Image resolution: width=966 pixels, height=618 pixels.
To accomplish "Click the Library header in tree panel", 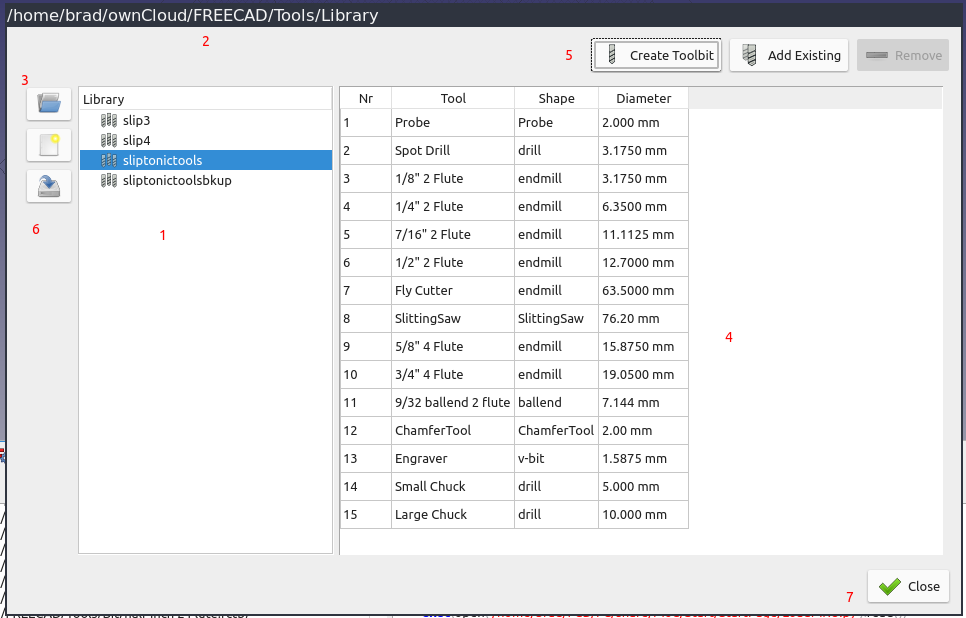I will pyautogui.click(x=206, y=99).
